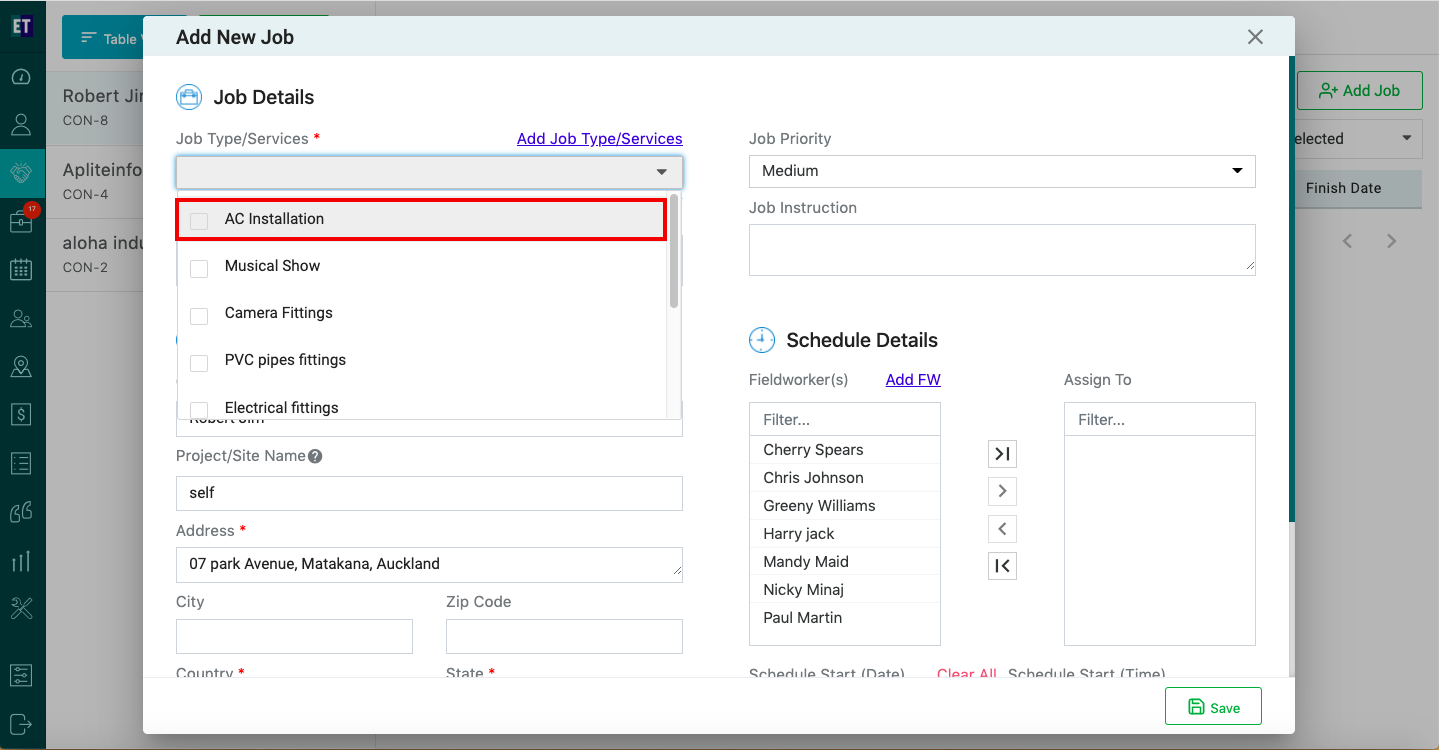Remove all assigned fieldworkers with first arrow
This screenshot has width=1439, height=750.
pos(1002,566)
